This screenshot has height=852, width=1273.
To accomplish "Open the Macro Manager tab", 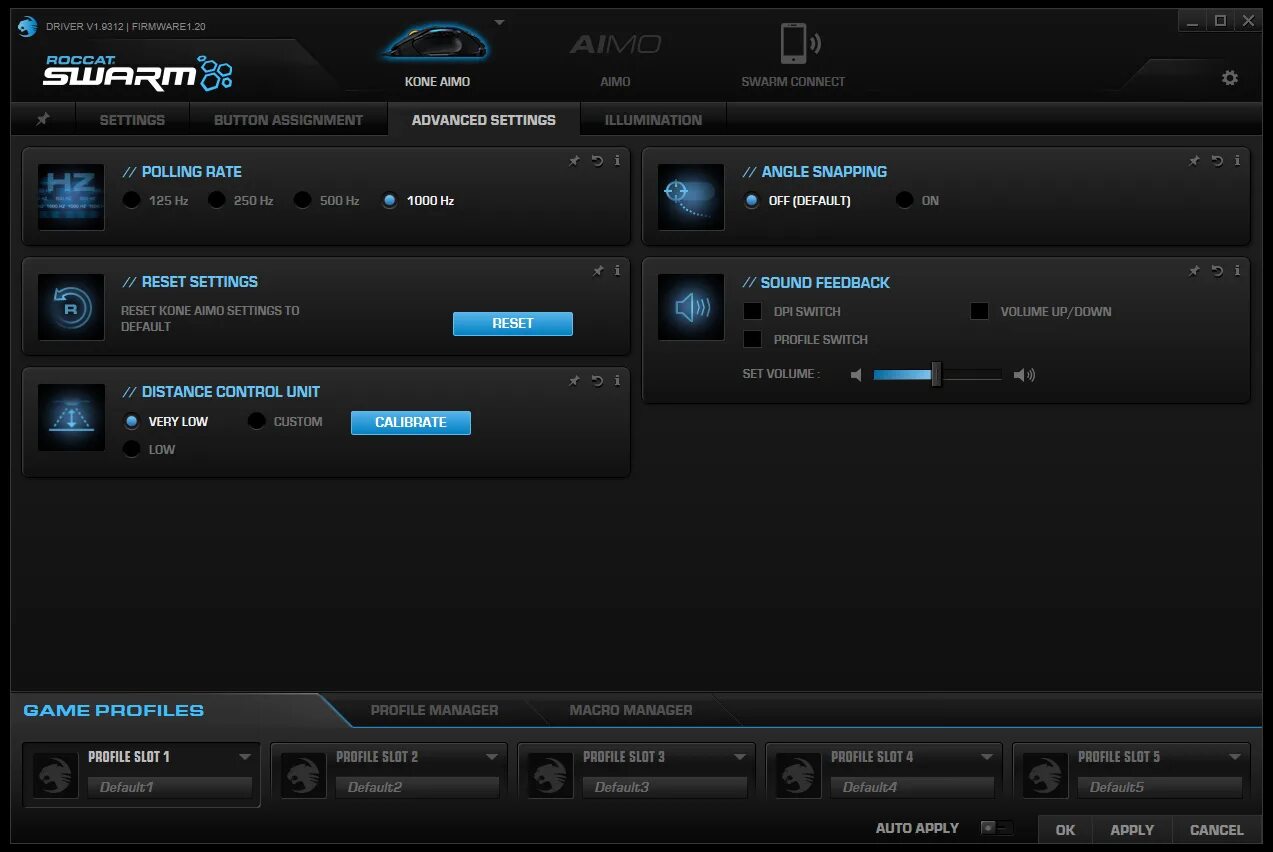I will (631, 710).
